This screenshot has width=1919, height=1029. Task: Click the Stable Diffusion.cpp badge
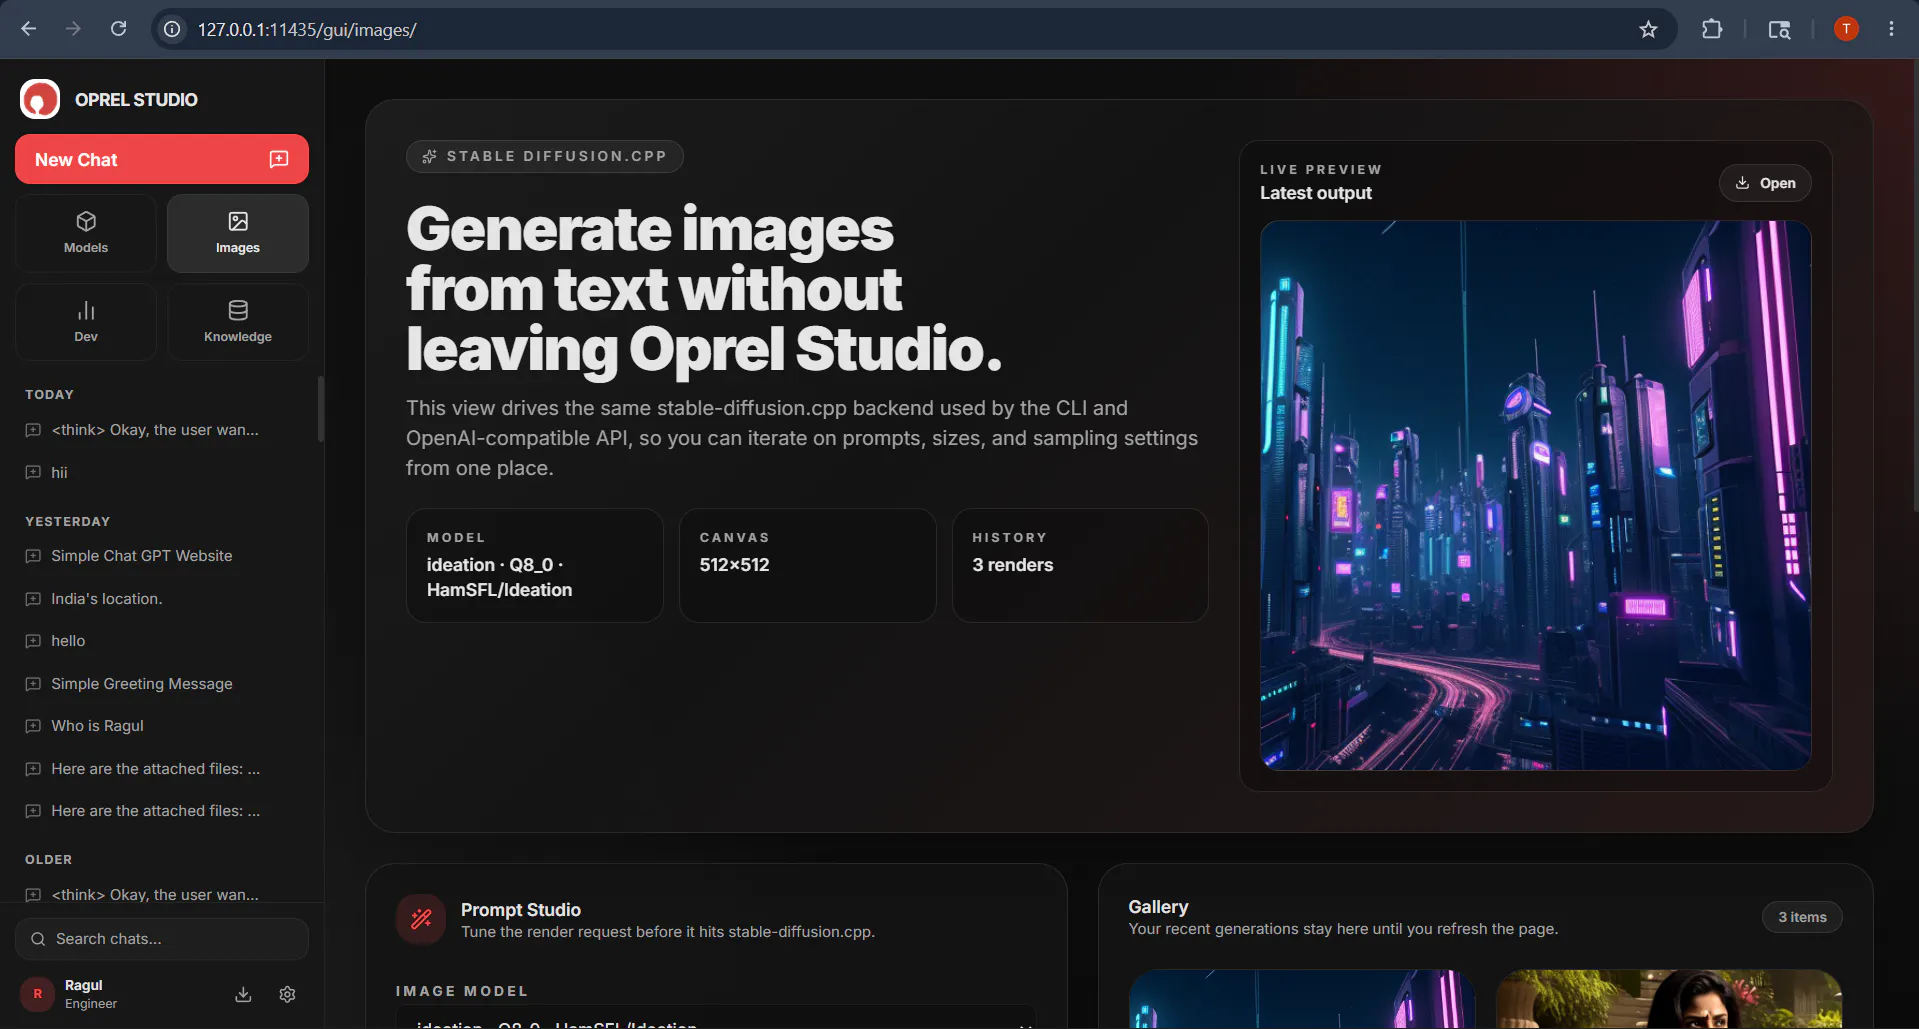(545, 156)
